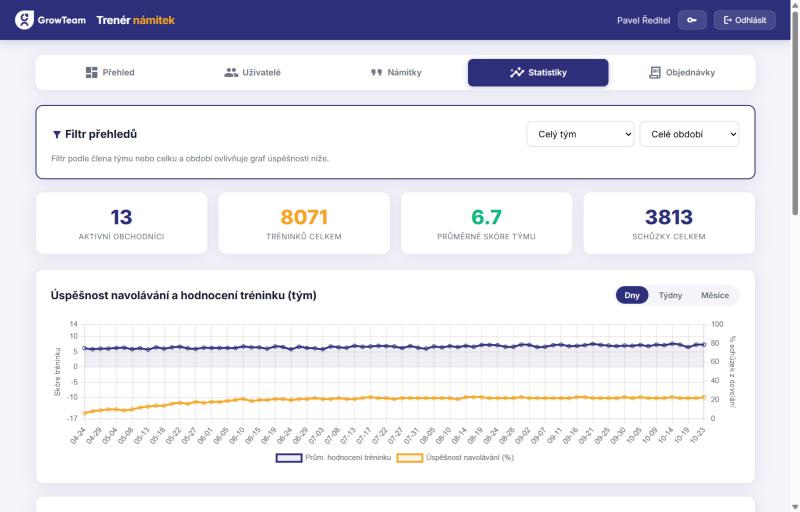Screen dimensions: 800x512
Task: Open the Objednávky tab
Action: 681,72
